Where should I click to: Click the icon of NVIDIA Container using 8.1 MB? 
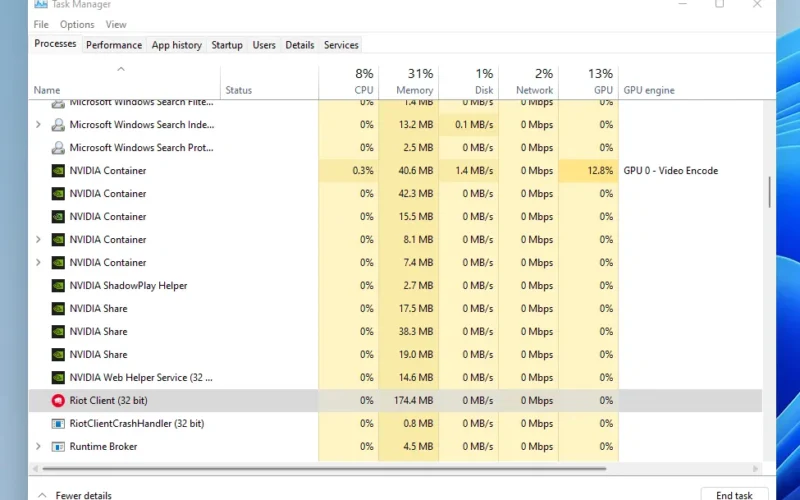click(58, 240)
